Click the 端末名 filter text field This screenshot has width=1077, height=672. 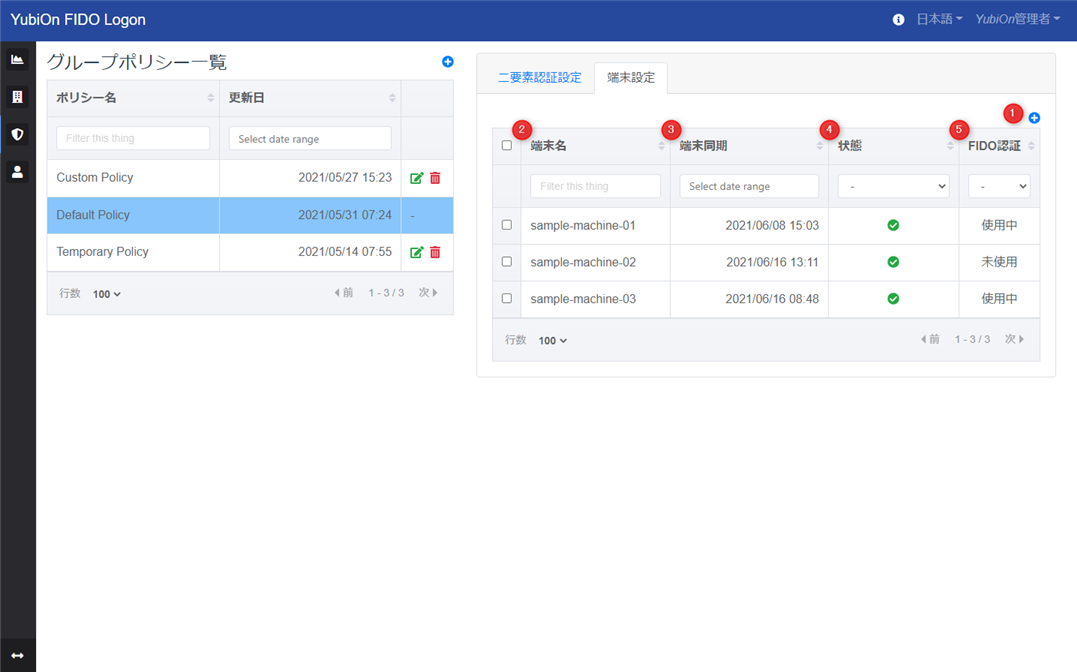pos(595,186)
